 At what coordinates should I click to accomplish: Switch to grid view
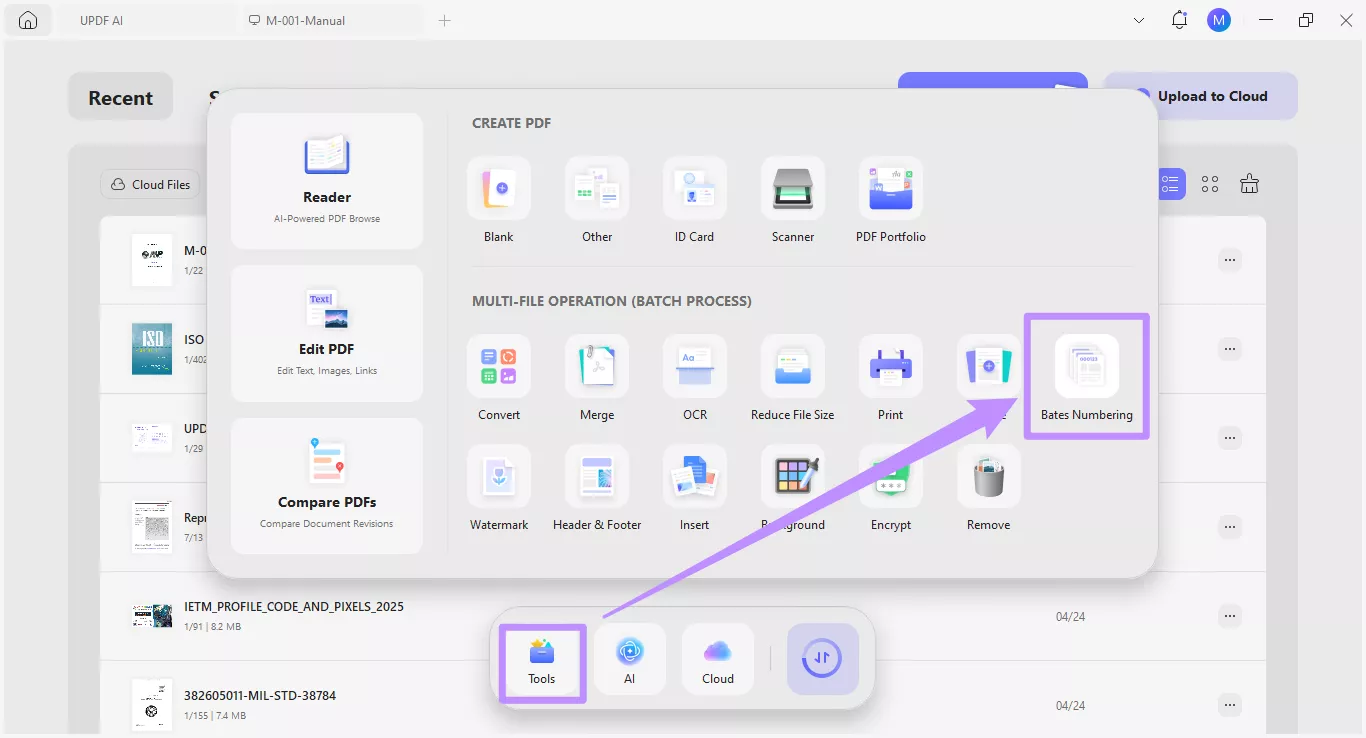click(1210, 184)
